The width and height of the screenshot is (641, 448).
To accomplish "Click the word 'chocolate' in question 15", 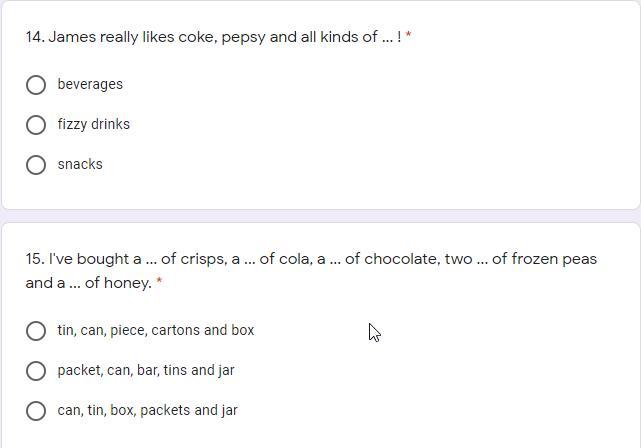I will (401, 259).
